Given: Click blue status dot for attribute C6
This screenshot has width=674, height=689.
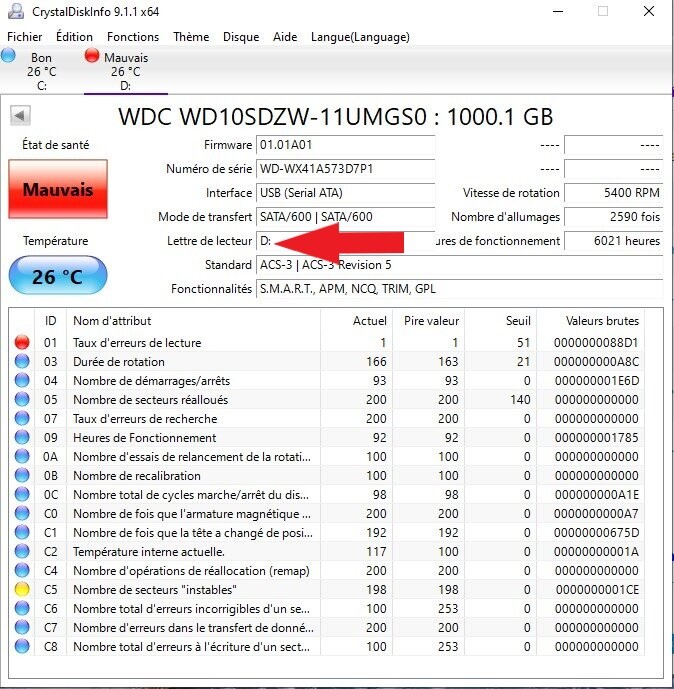Looking at the screenshot, I should 22,608.
